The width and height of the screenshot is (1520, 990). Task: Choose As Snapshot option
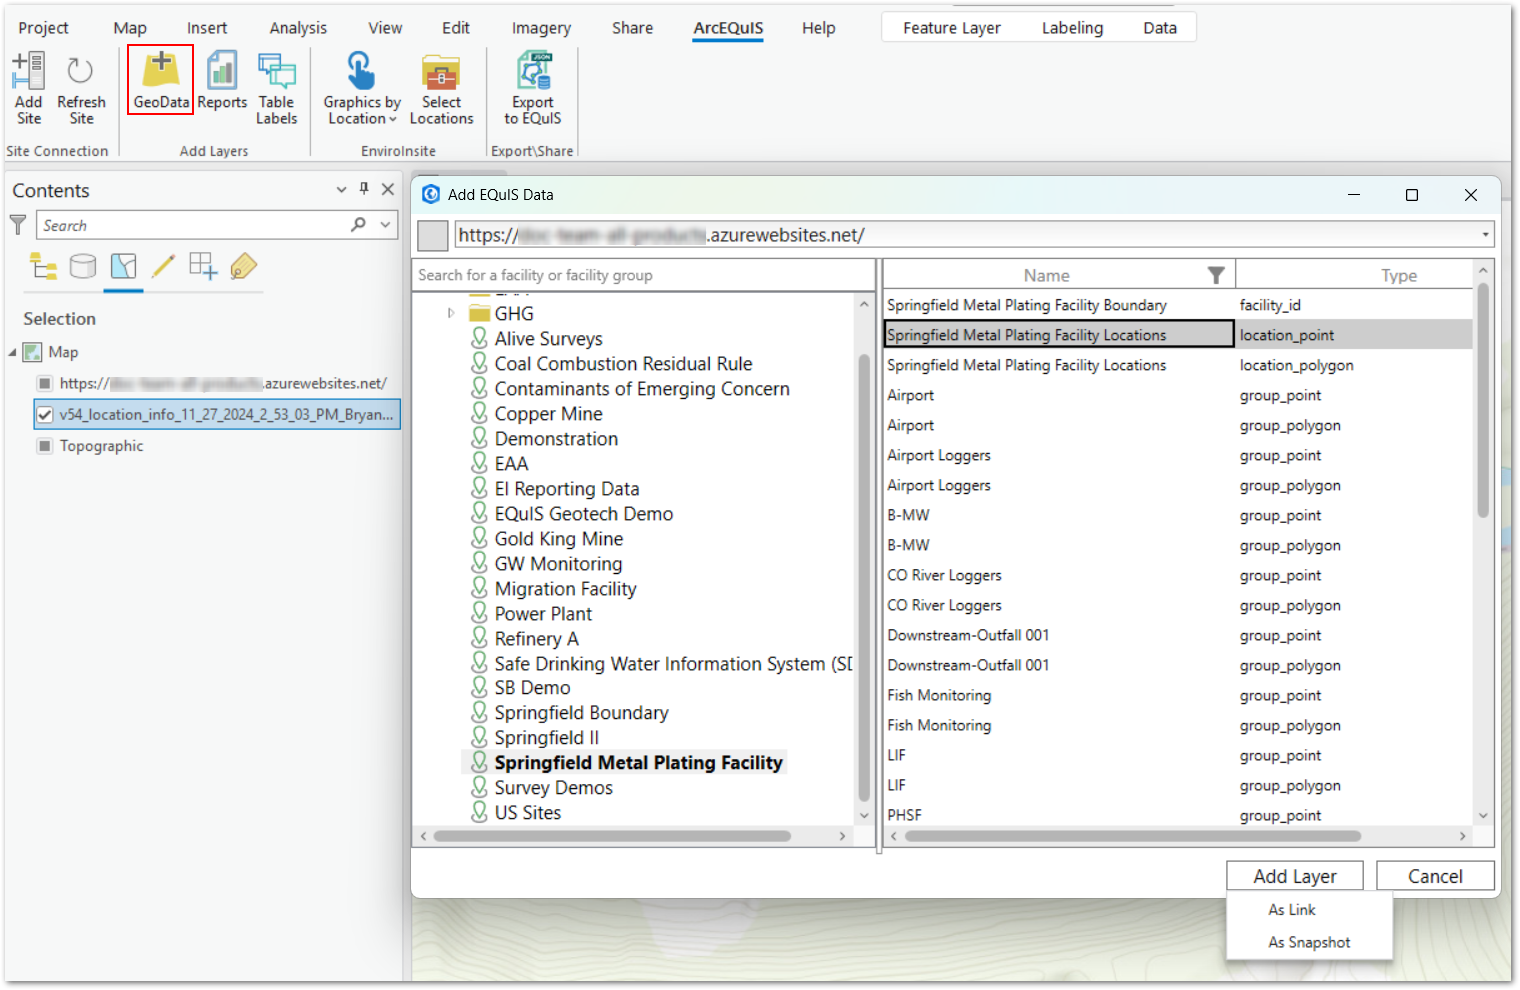1309,942
